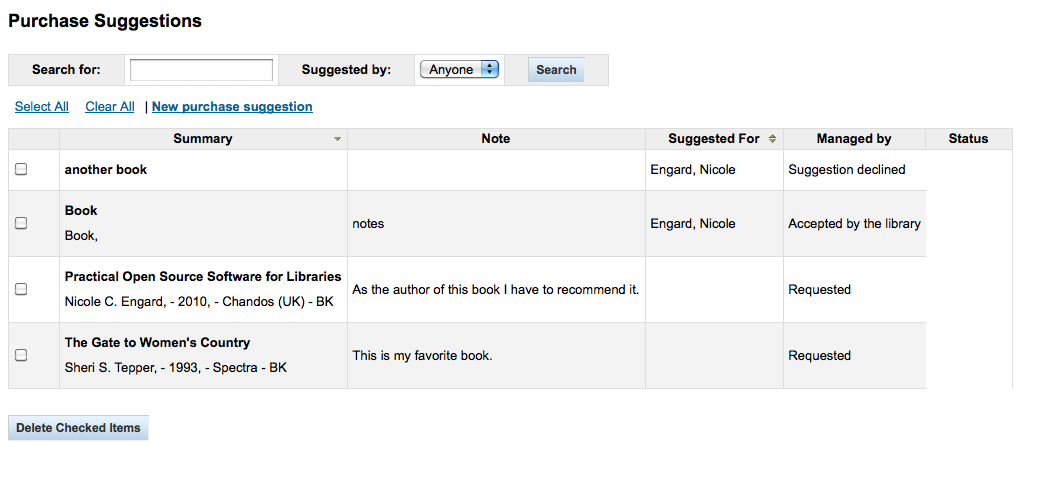Open the New purchase suggestion link

pos(232,107)
